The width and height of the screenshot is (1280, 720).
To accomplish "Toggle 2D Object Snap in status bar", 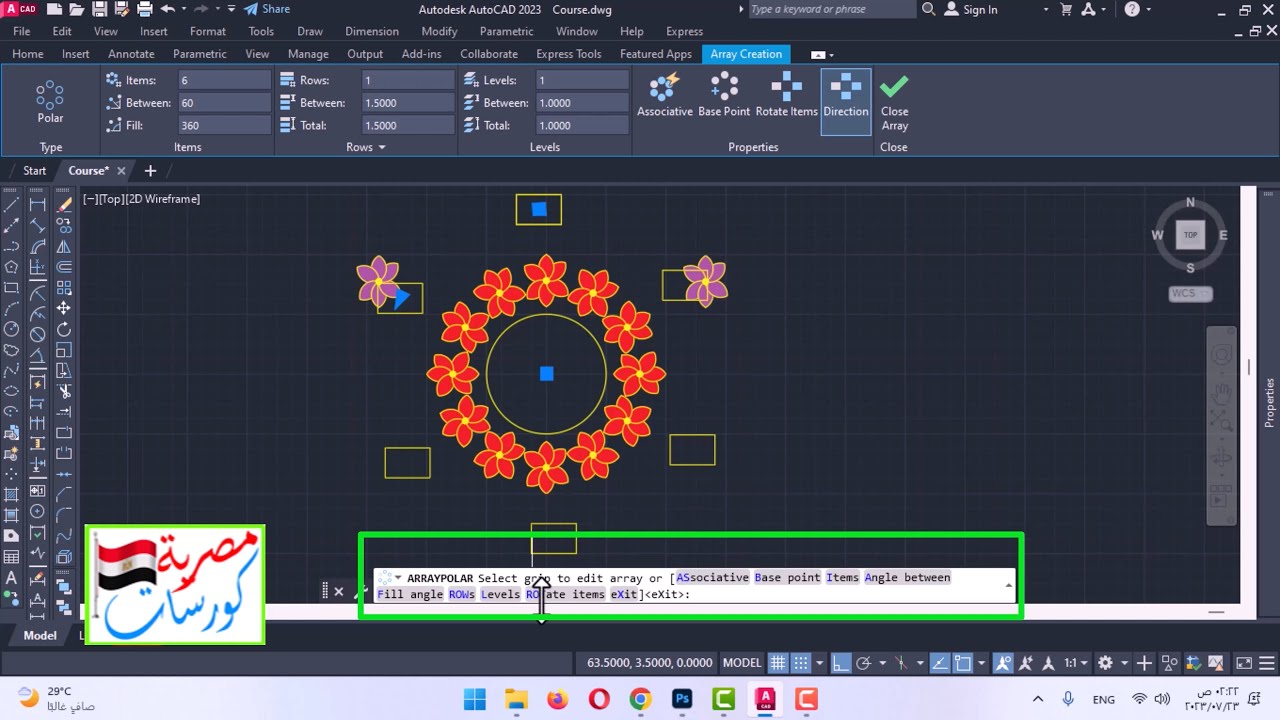I will (x=962, y=663).
